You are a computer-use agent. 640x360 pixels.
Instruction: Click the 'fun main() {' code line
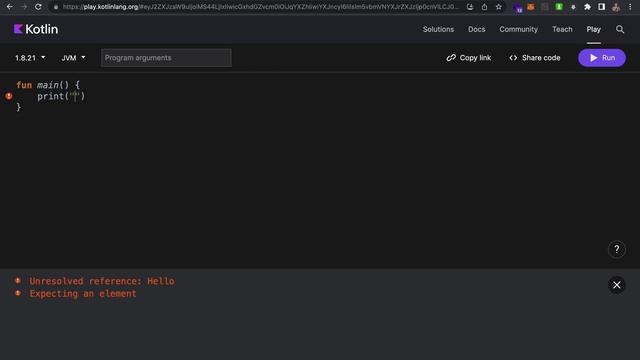pyautogui.click(x=48, y=85)
